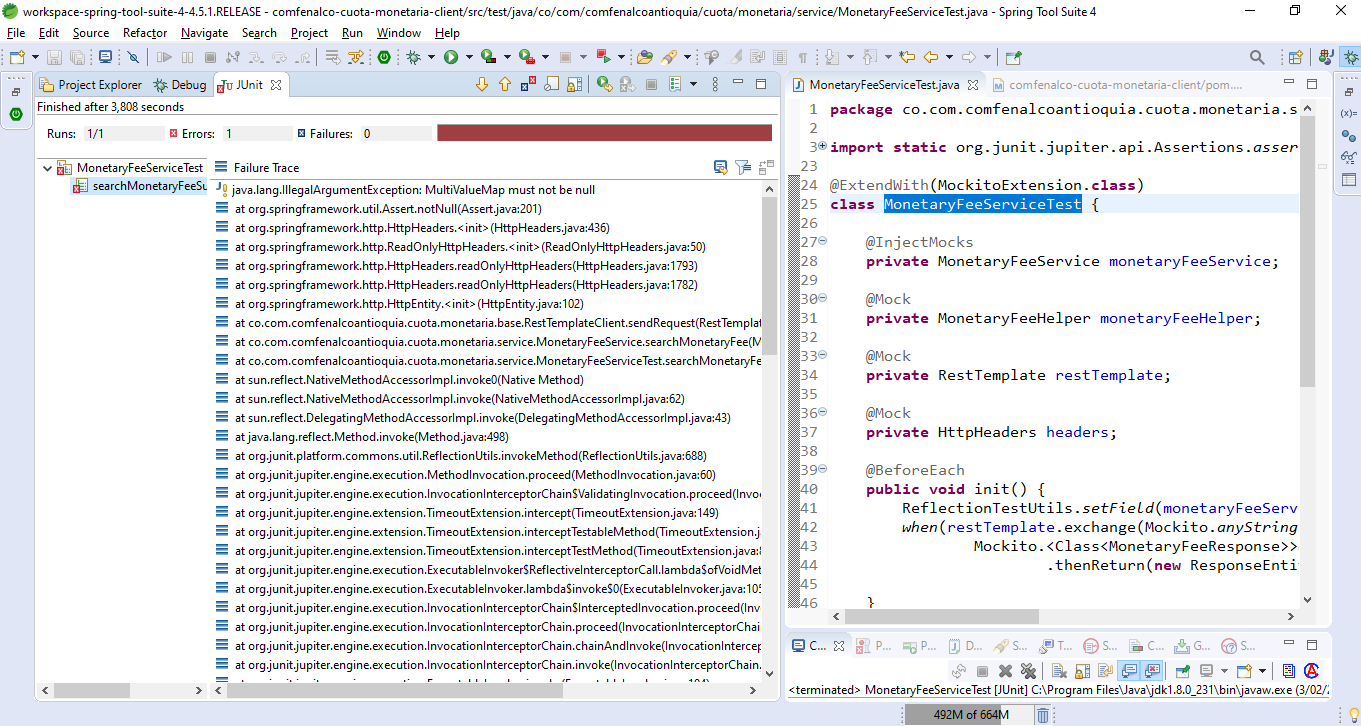Click the Assert.notNull stack trace line
The width and height of the screenshot is (1361, 726).
tap(388, 209)
